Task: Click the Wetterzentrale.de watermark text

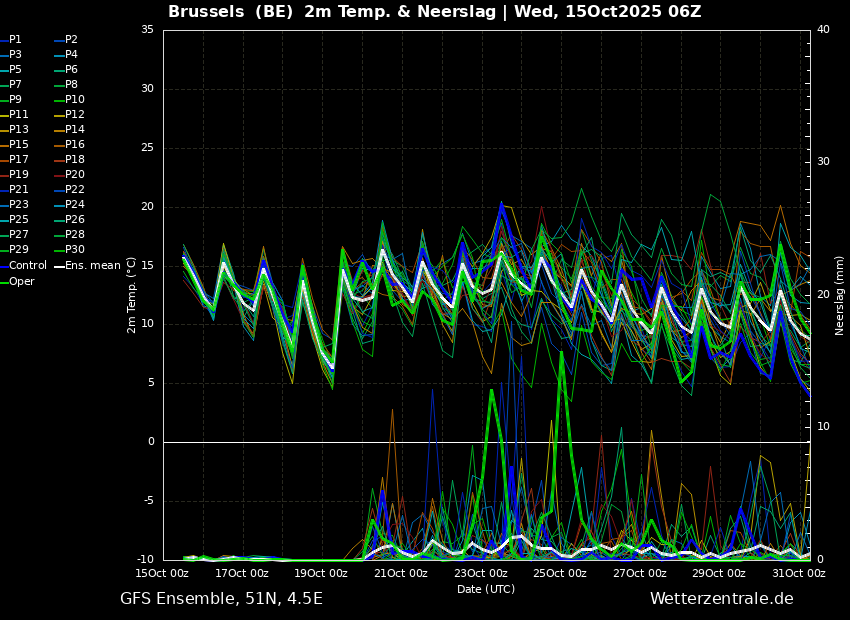Action: pos(722,599)
